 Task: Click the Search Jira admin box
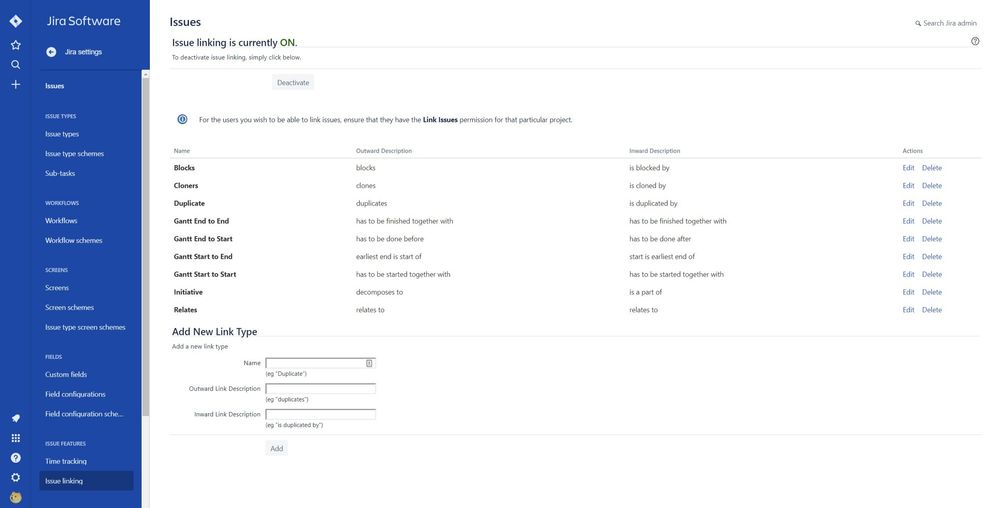click(946, 24)
